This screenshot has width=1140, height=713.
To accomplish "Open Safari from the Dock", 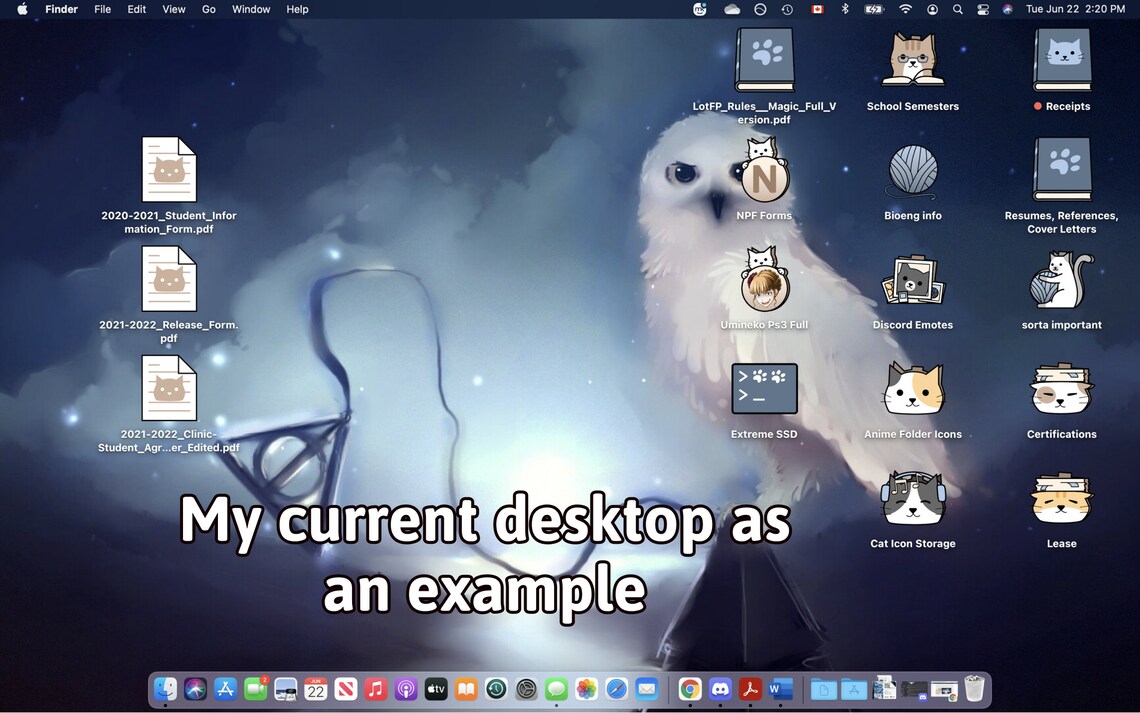I will click(616, 689).
